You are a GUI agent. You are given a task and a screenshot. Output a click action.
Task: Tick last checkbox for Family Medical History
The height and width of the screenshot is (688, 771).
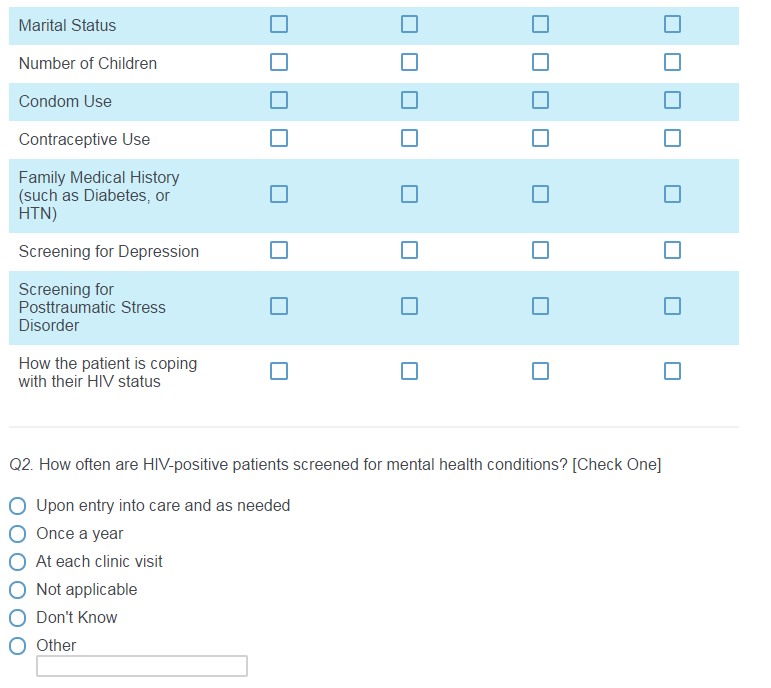672,194
